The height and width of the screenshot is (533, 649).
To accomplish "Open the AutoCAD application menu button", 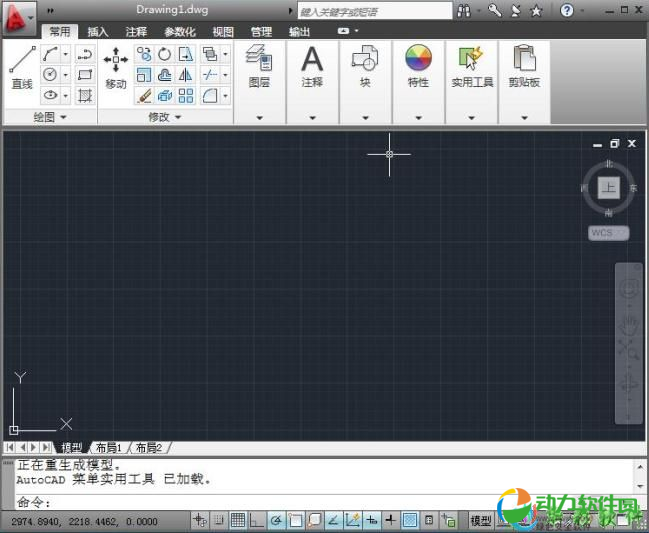I will [17, 16].
